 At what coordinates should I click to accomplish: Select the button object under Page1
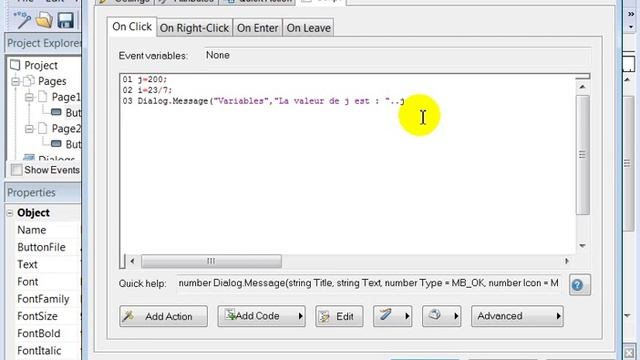click(56, 112)
